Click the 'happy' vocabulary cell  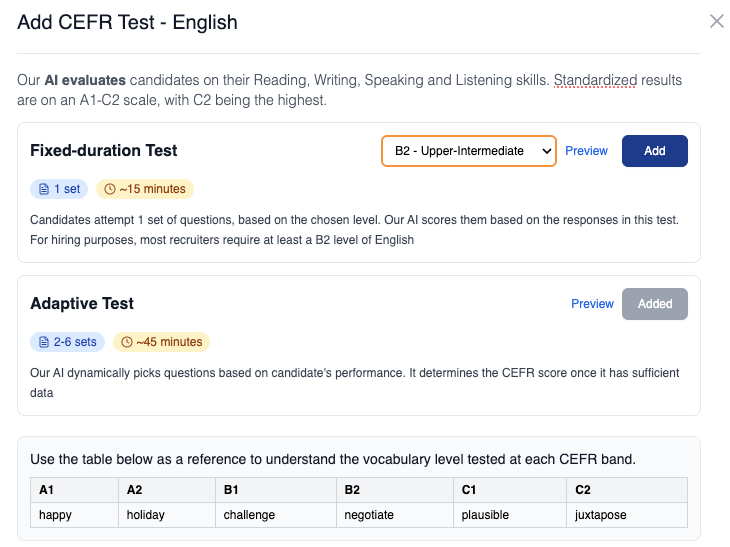tap(56, 515)
